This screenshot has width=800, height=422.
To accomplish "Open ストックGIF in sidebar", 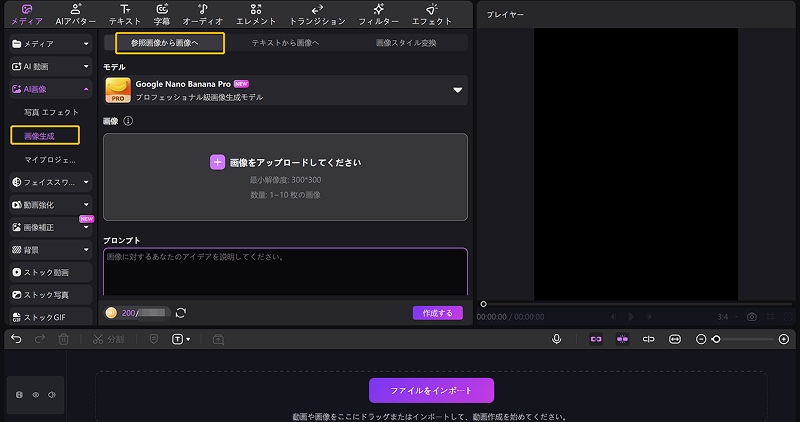I will [x=51, y=317].
